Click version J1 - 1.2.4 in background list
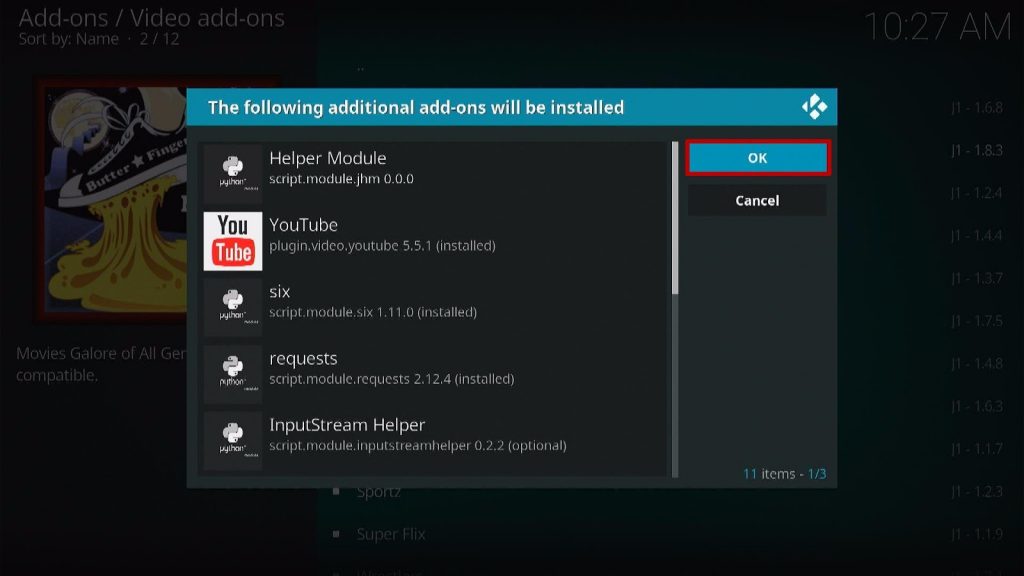1024x576 pixels. pos(976,193)
